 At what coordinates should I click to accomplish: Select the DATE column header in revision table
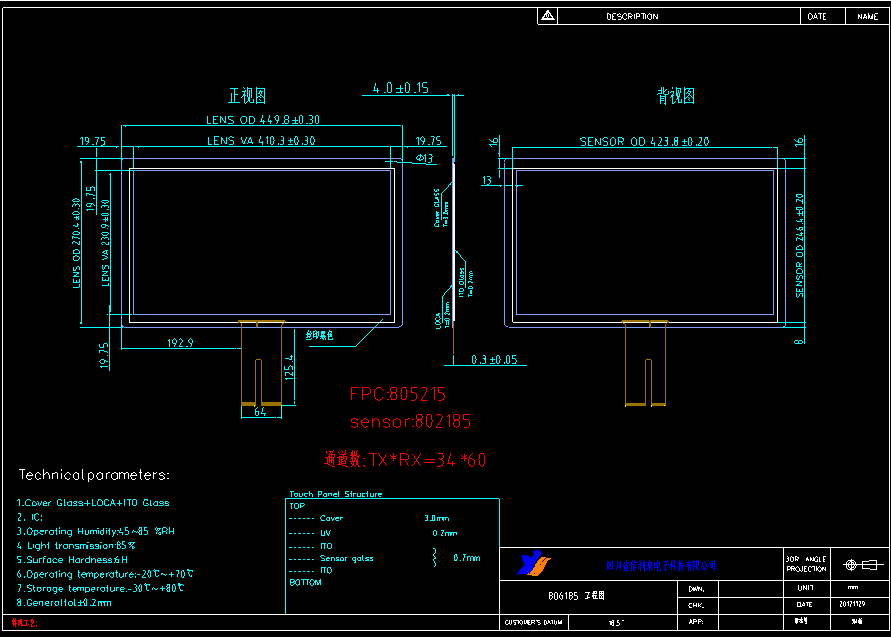click(x=817, y=16)
